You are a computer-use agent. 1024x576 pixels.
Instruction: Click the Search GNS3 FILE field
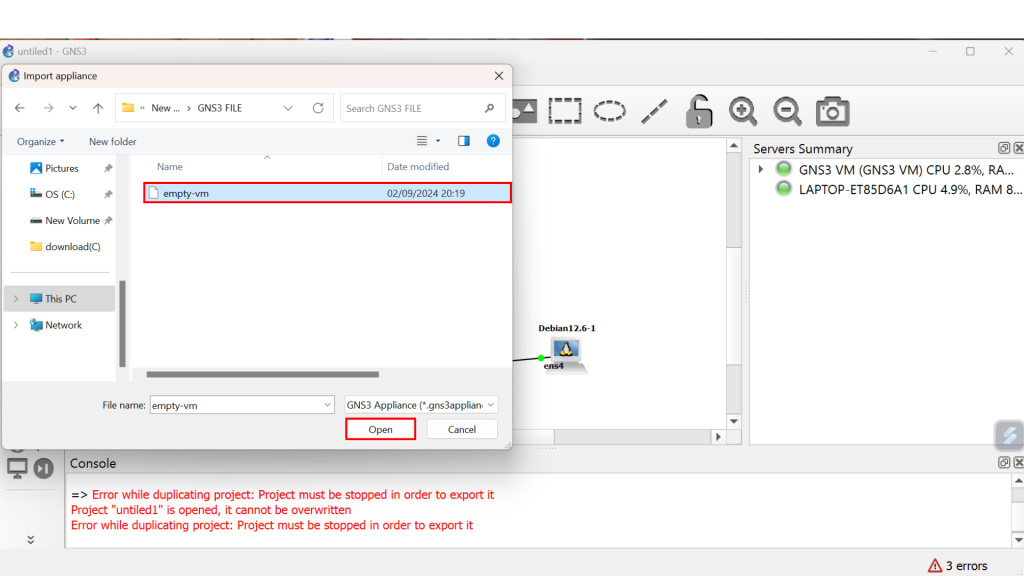[414, 108]
